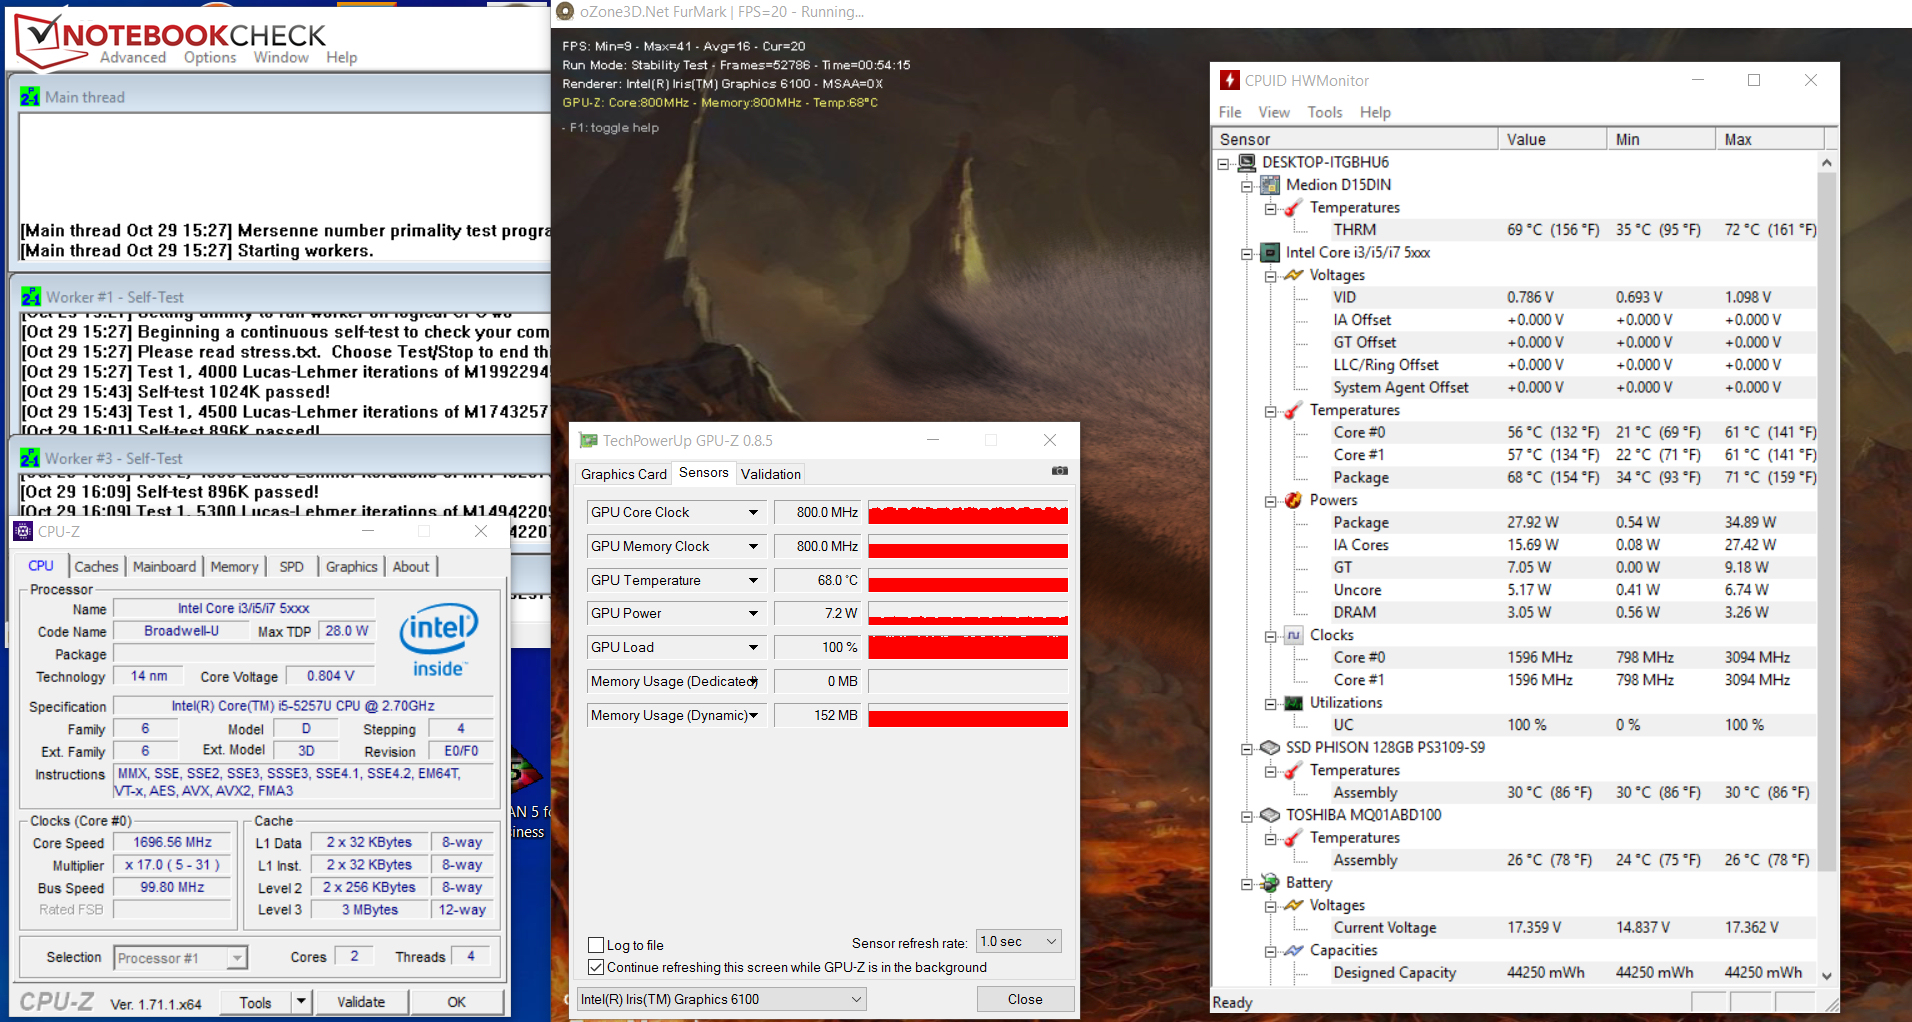The image size is (1912, 1022).
Task: Toggle the 'Log to file' checkbox
Action: (596, 945)
